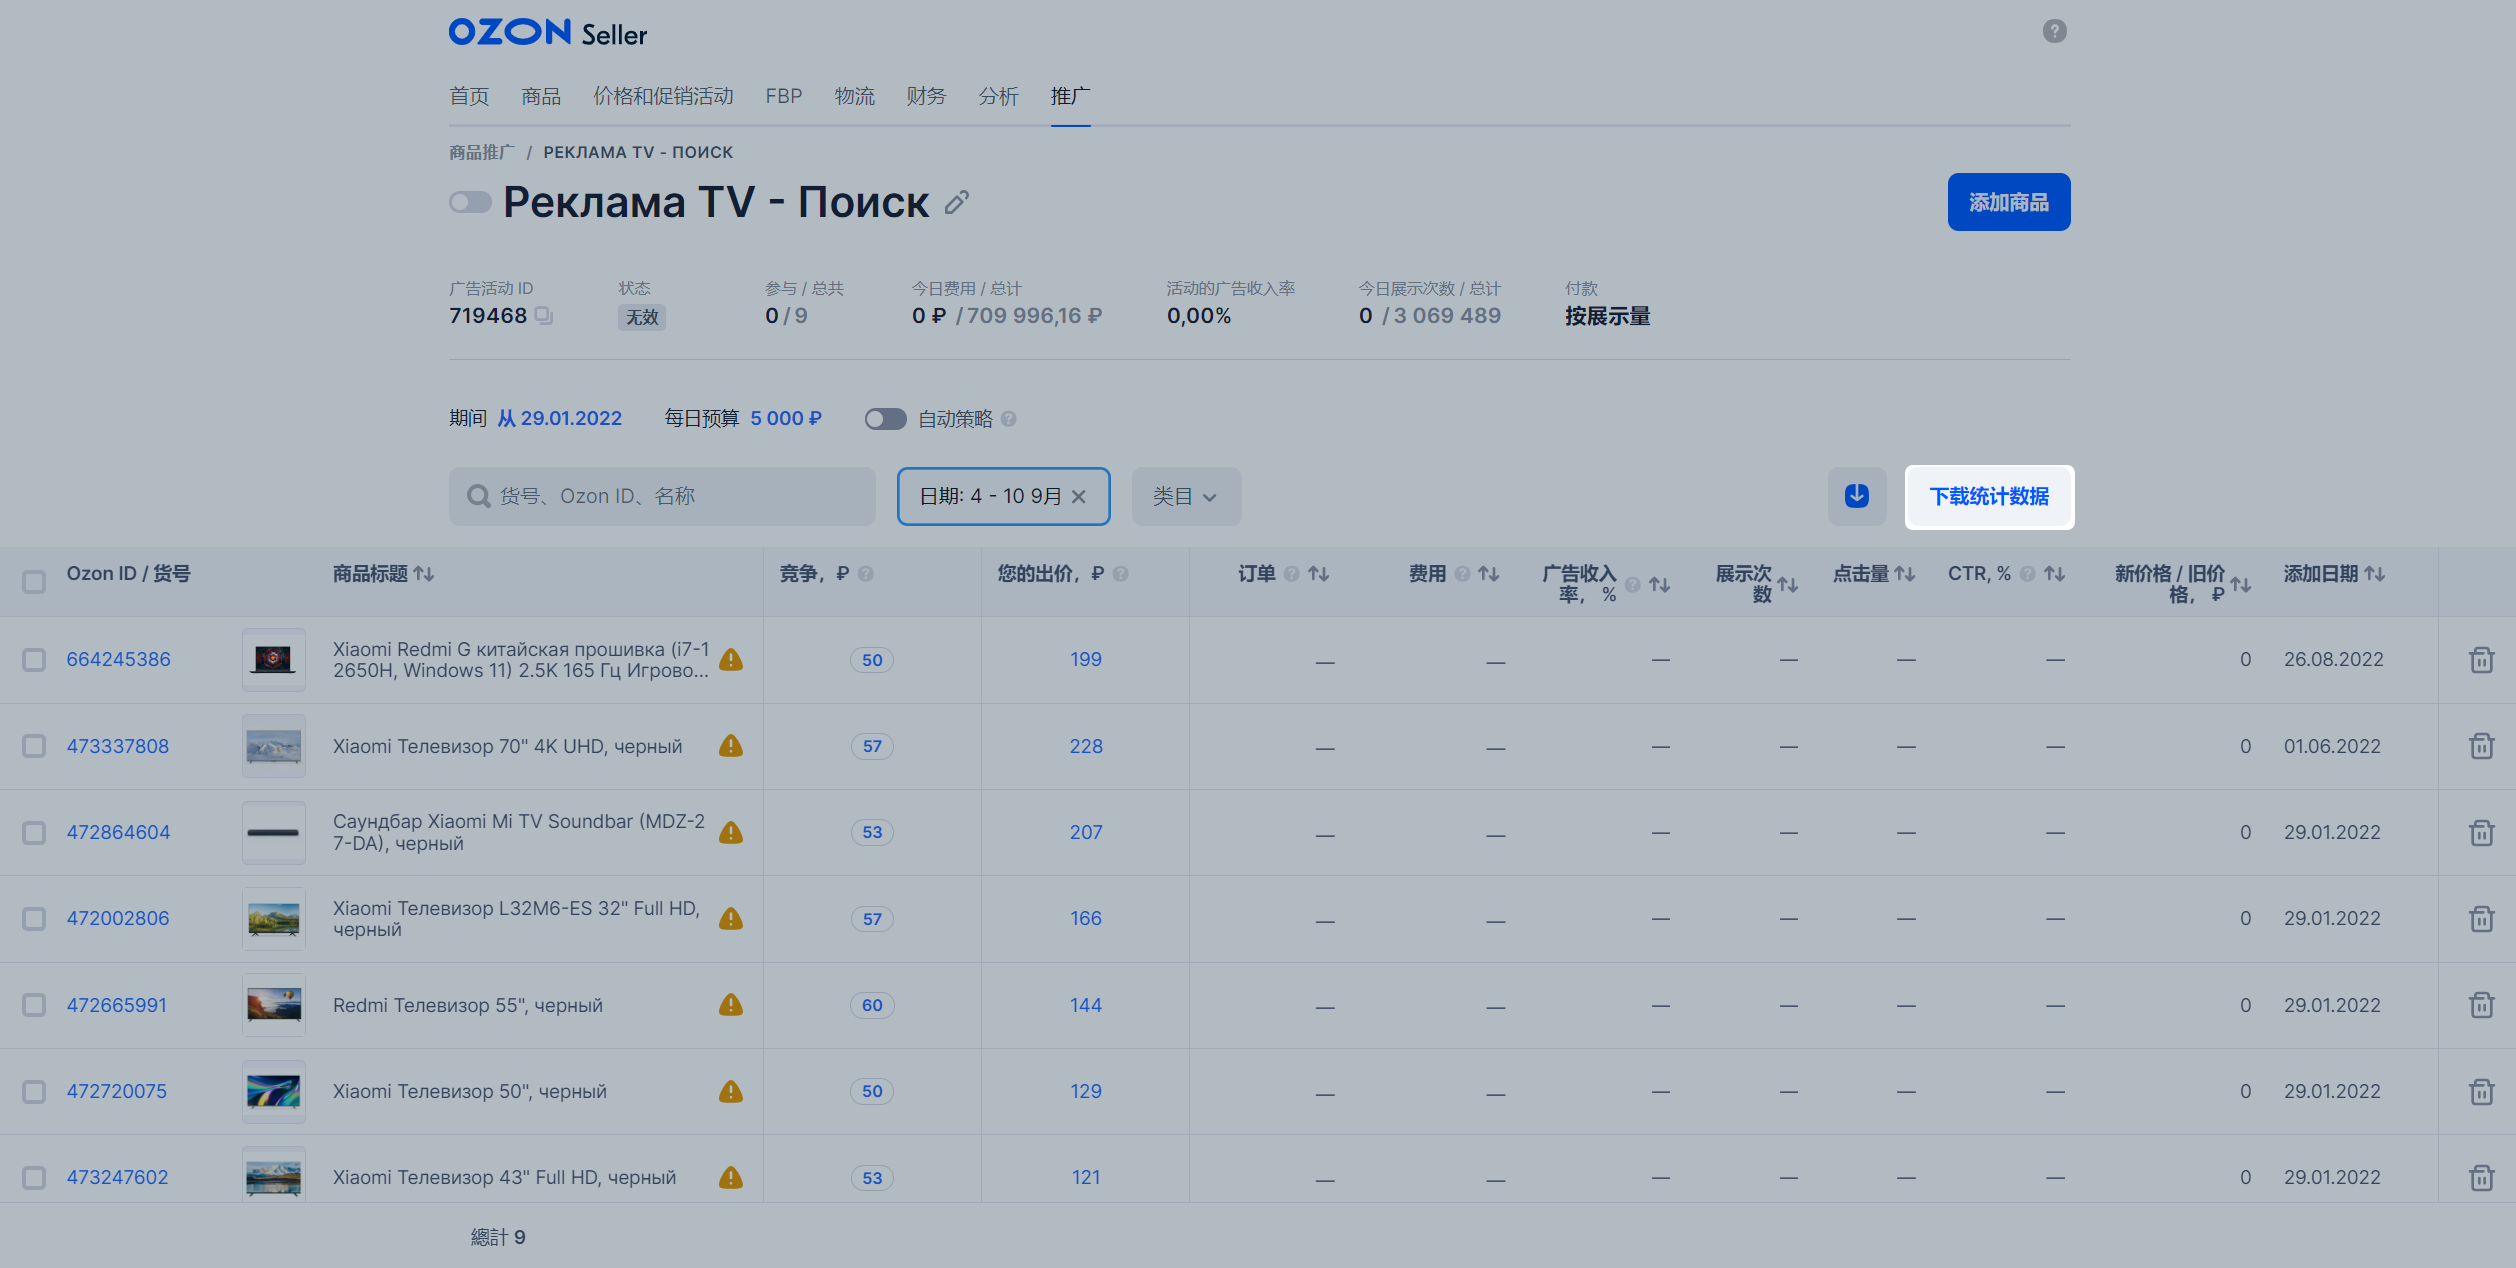Open the 商品 tab
Viewport: 2516px width, 1268px height.
coord(541,96)
